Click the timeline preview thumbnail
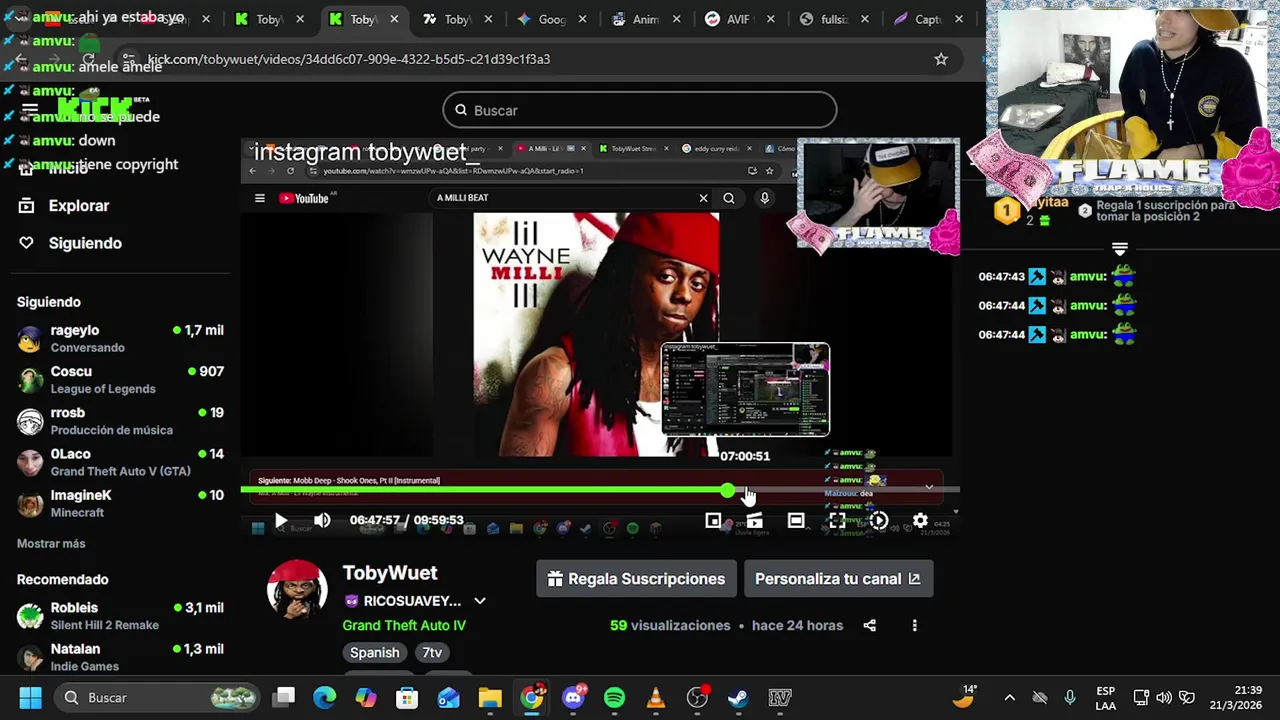Viewport: 1280px width, 720px height. point(745,390)
